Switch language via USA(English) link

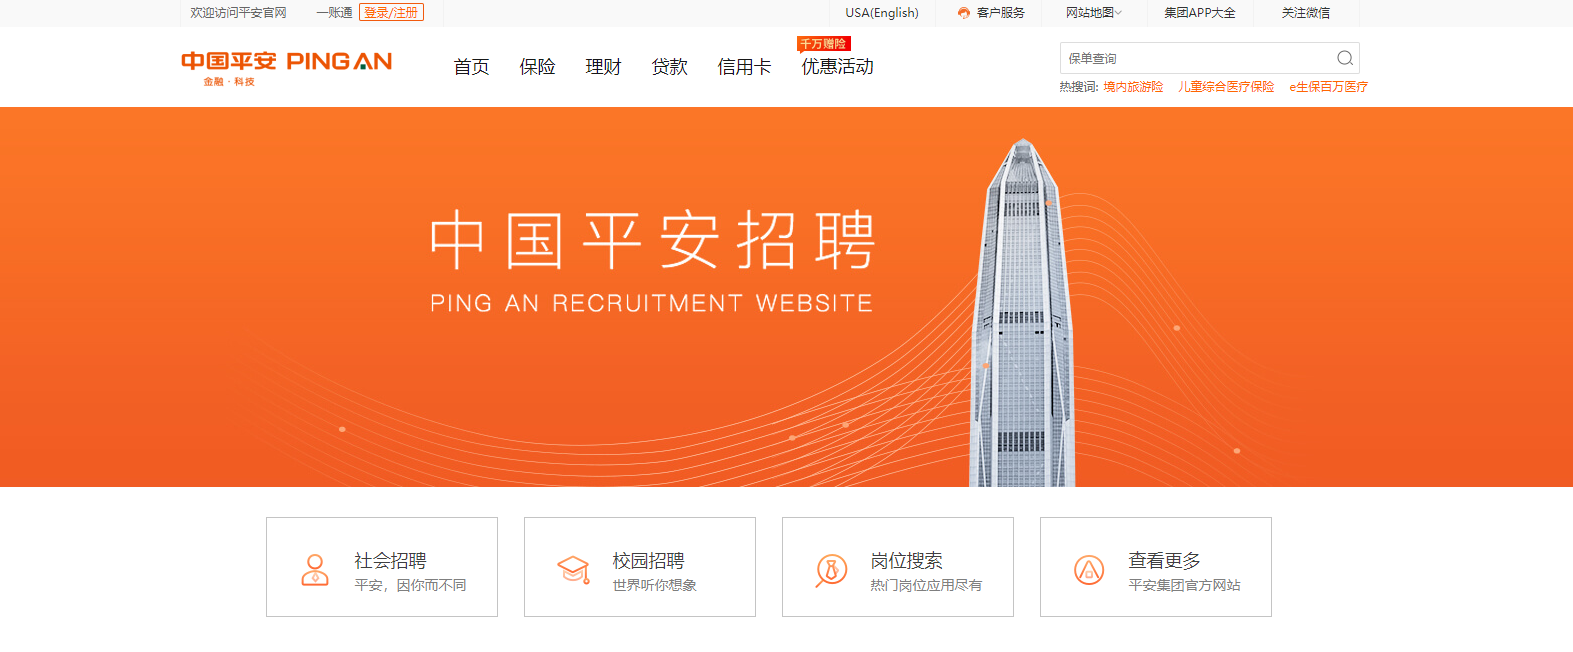coord(882,13)
